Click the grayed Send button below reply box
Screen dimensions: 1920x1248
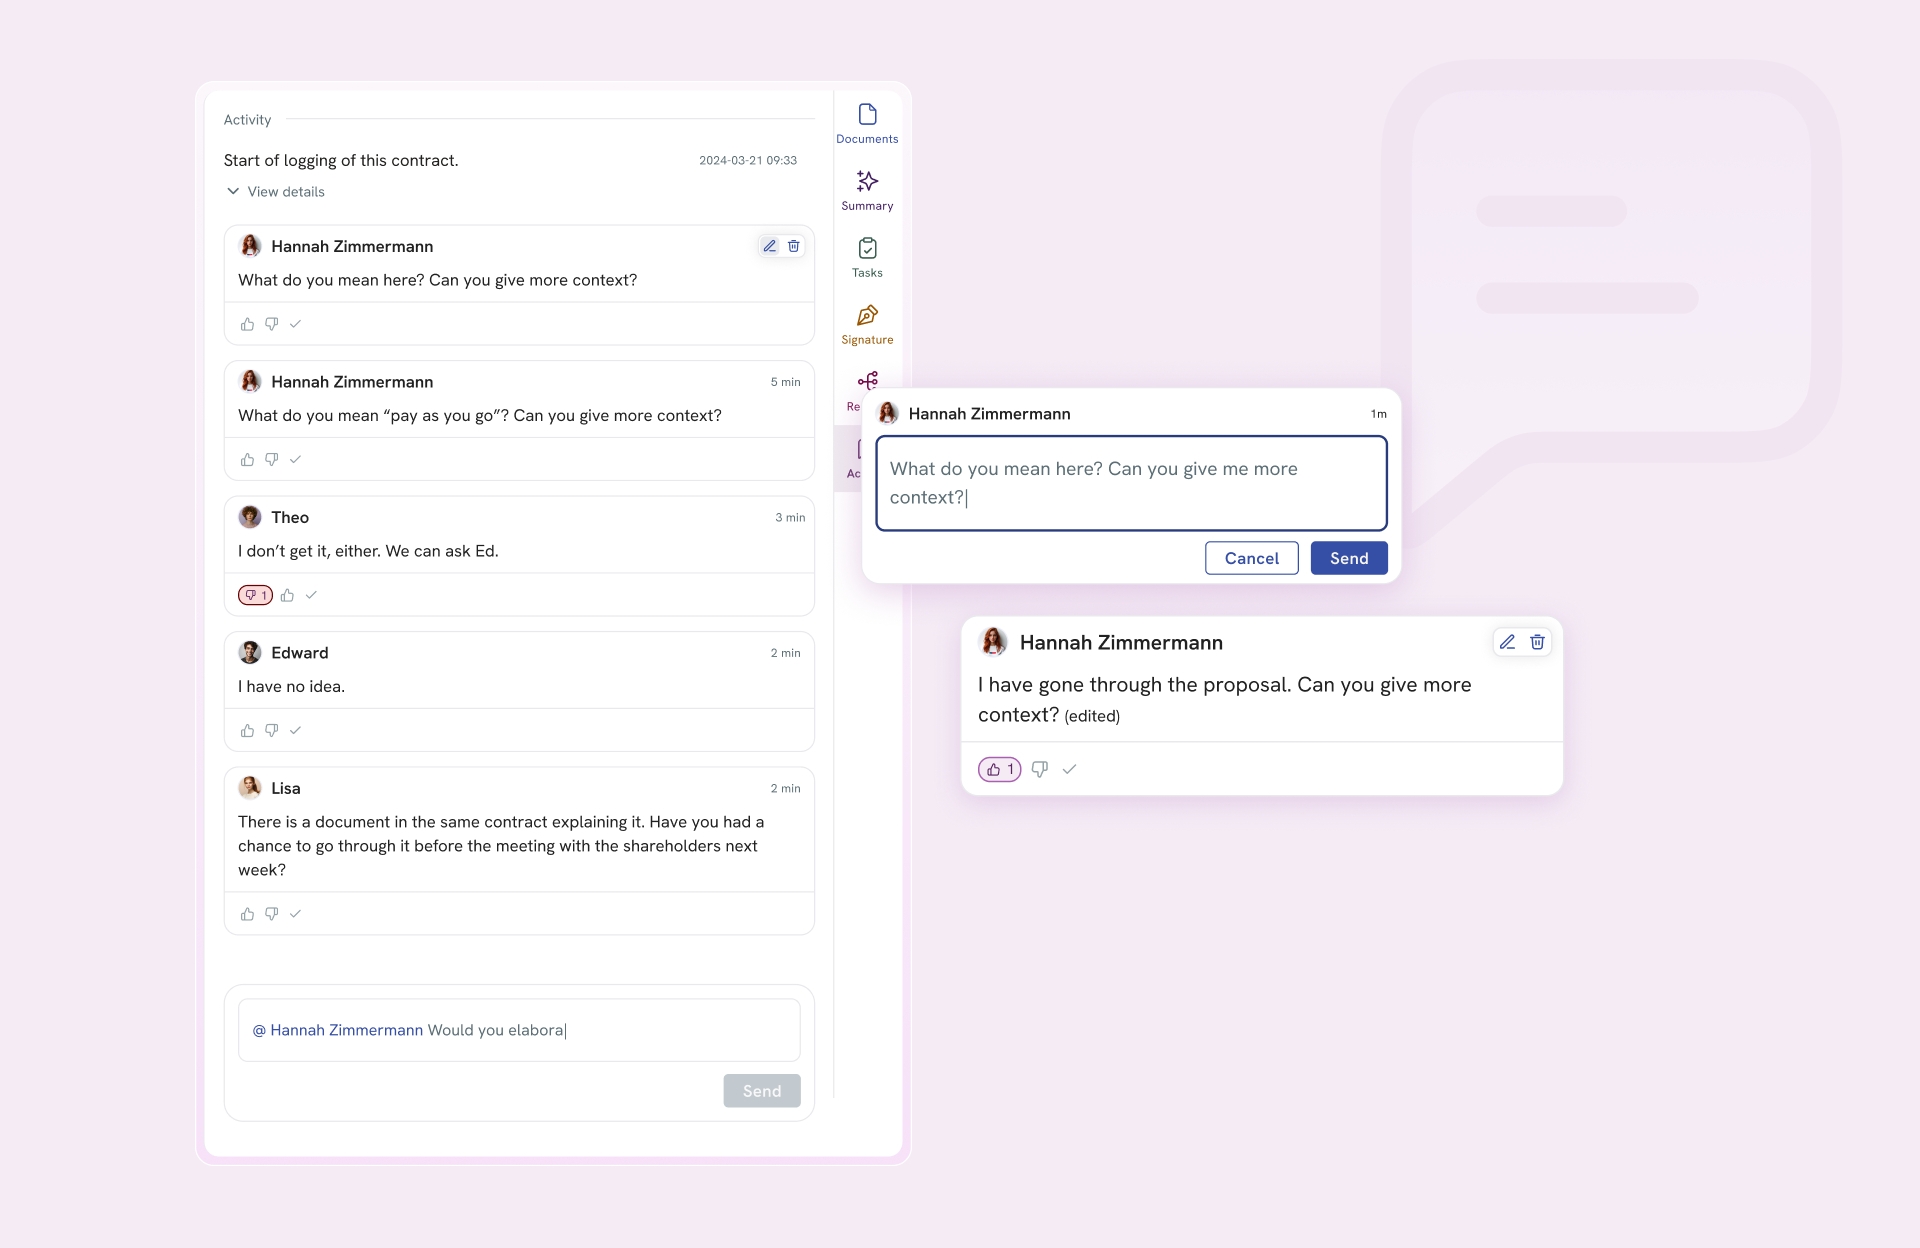click(761, 1091)
